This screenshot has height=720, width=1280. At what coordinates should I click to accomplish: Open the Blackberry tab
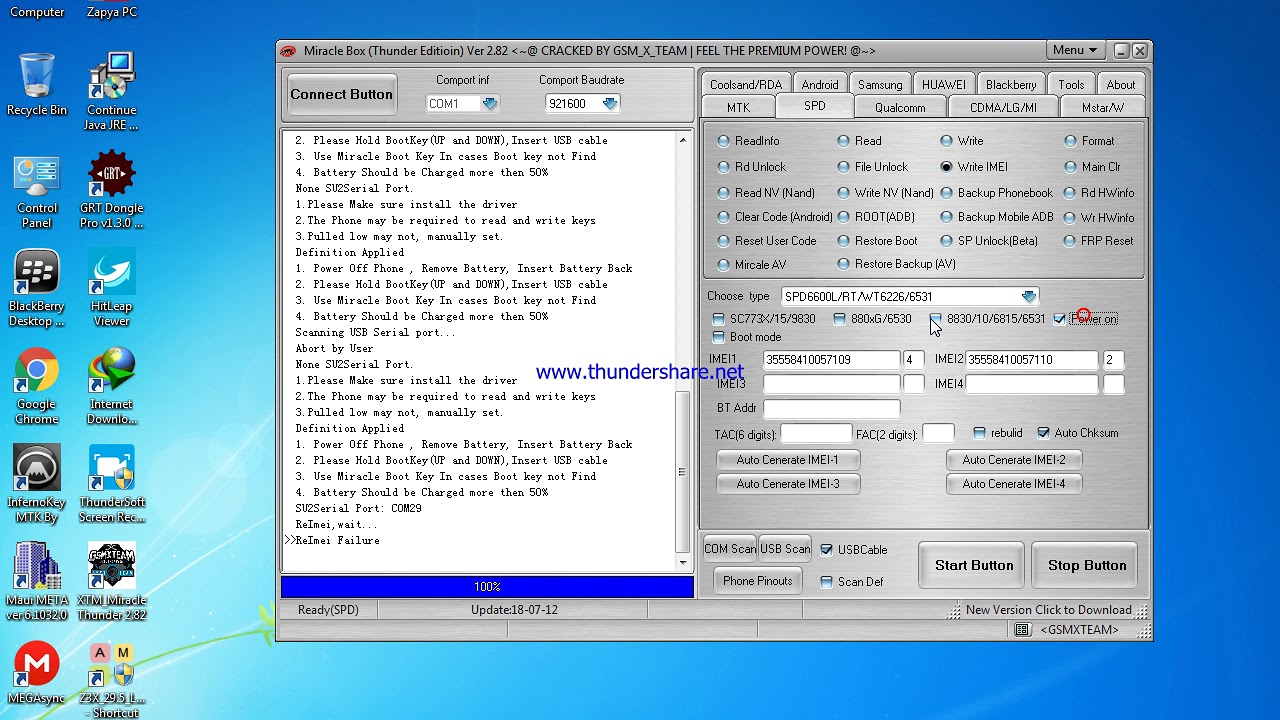pyautogui.click(x=1011, y=85)
